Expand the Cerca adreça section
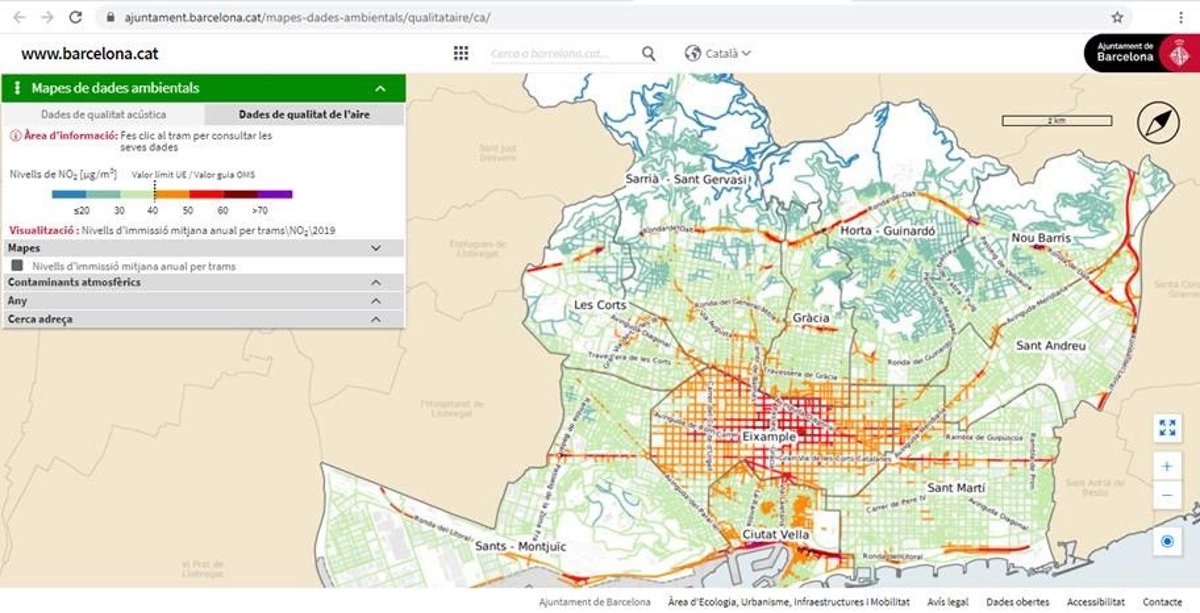1200x613 pixels. coord(376,319)
